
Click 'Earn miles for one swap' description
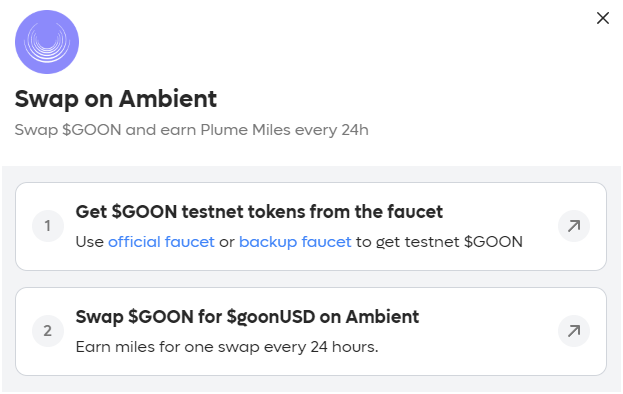pos(227,347)
